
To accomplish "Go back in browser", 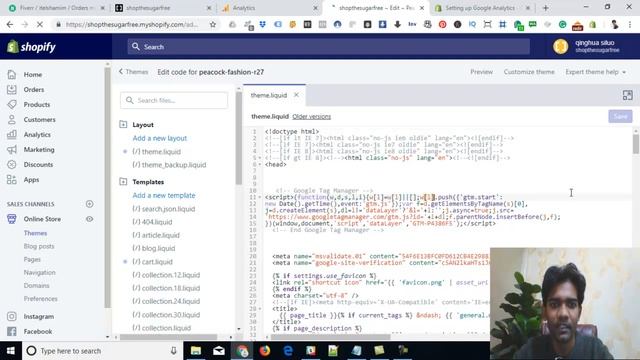I will point(10,24).
